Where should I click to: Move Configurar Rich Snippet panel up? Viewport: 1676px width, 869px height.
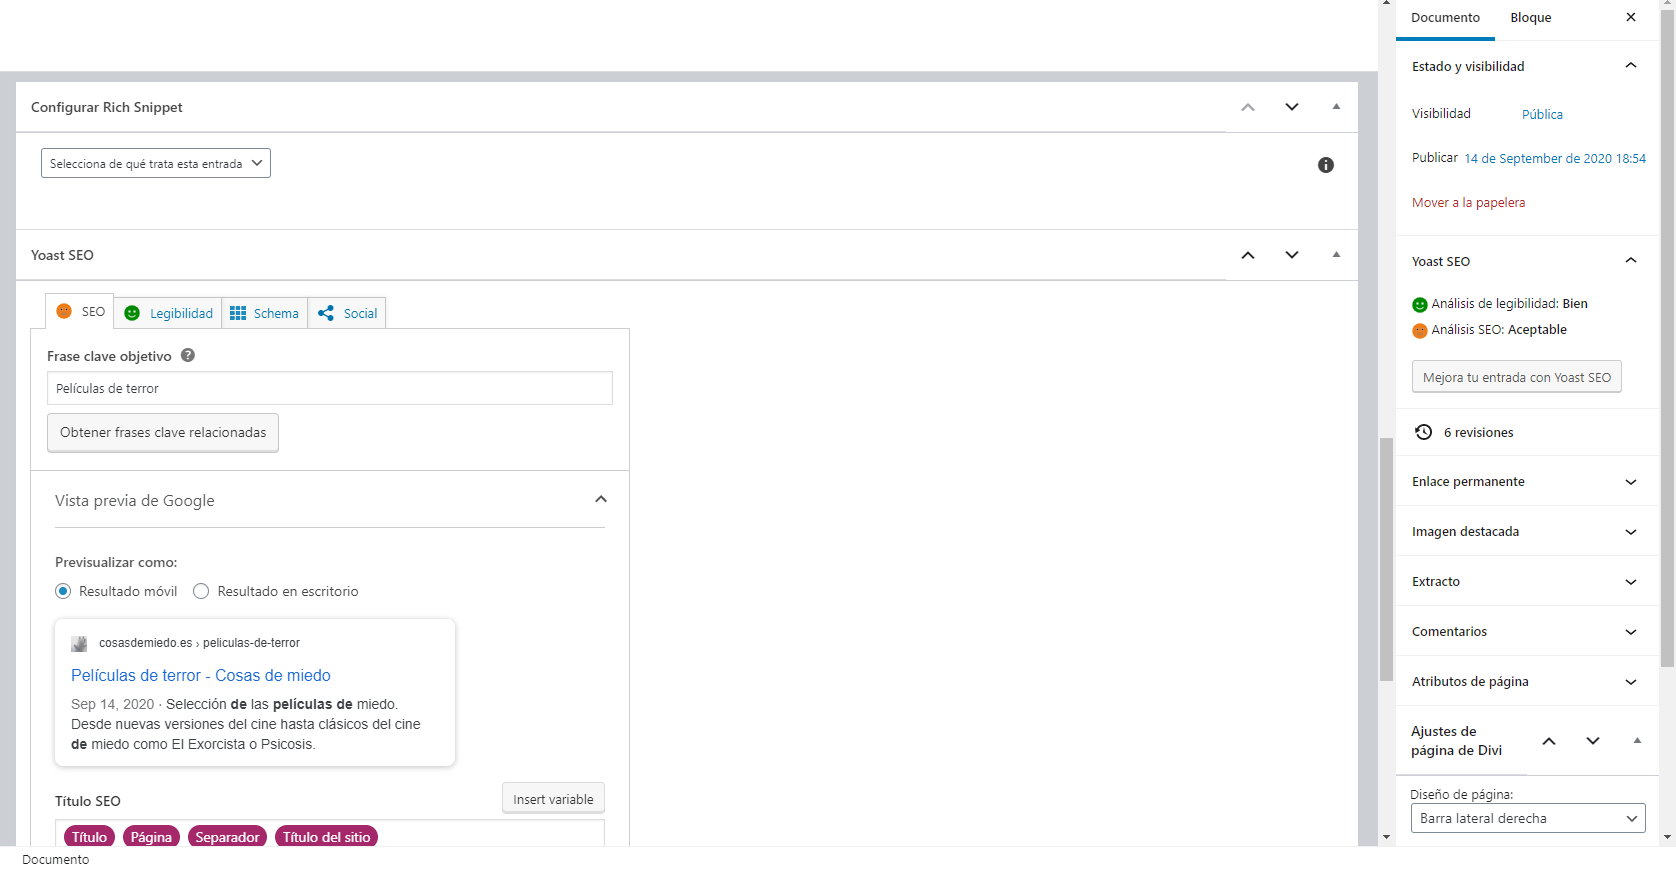[x=1248, y=107]
